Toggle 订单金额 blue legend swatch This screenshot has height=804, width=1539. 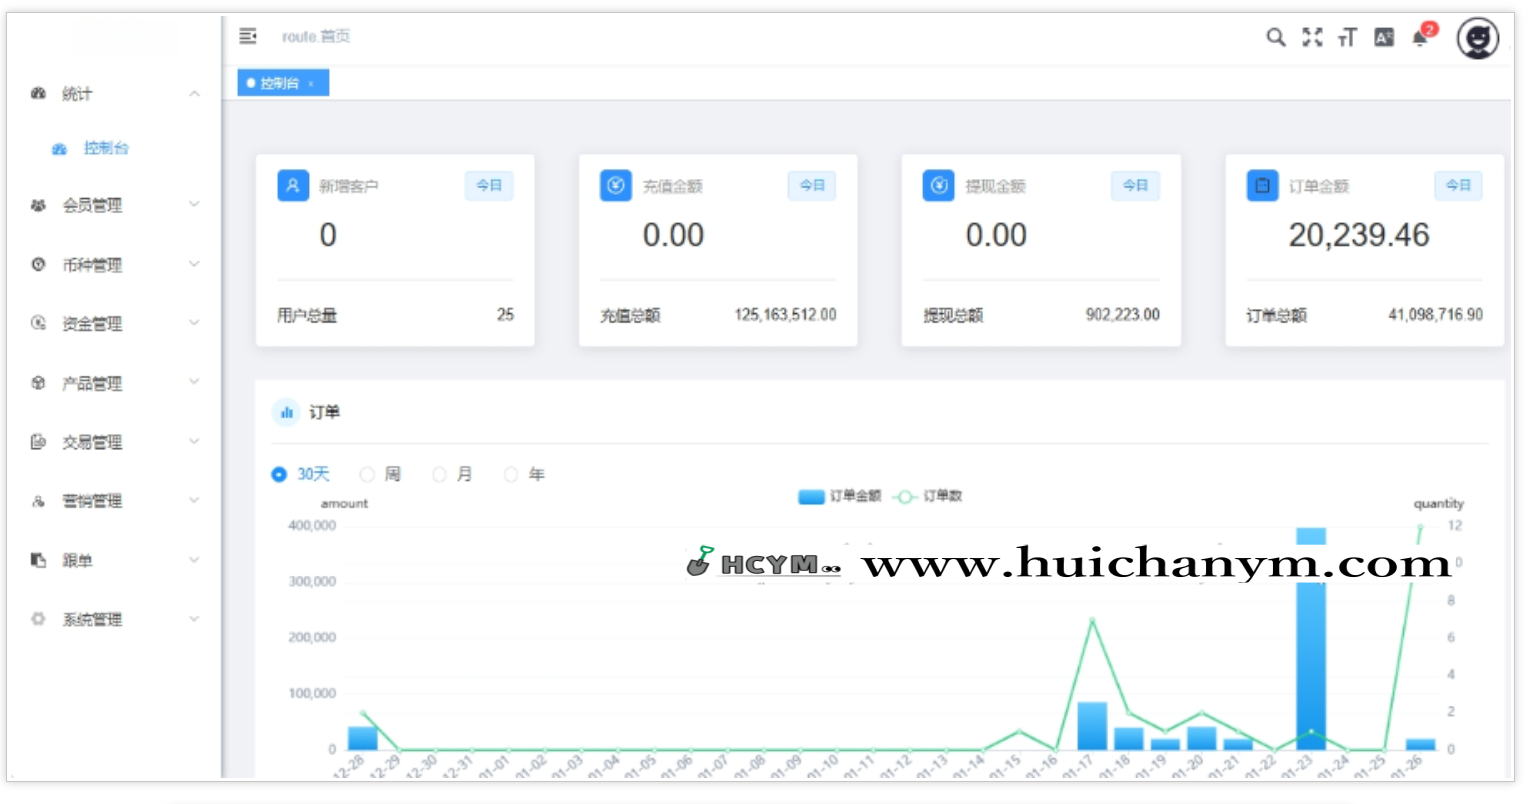pos(811,496)
